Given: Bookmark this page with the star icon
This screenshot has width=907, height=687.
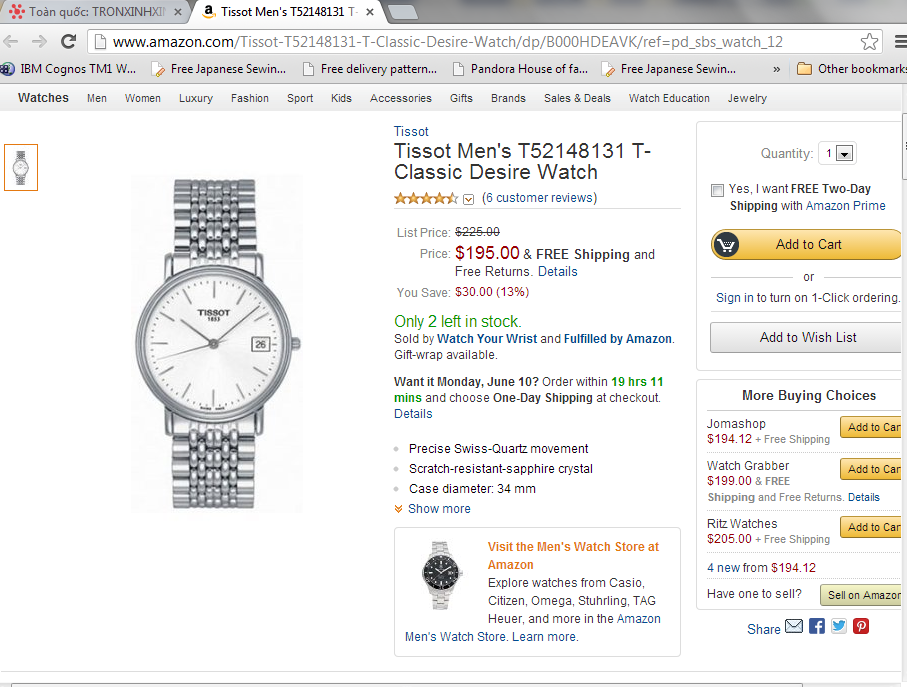Looking at the screenshot, I should [870, 41].
